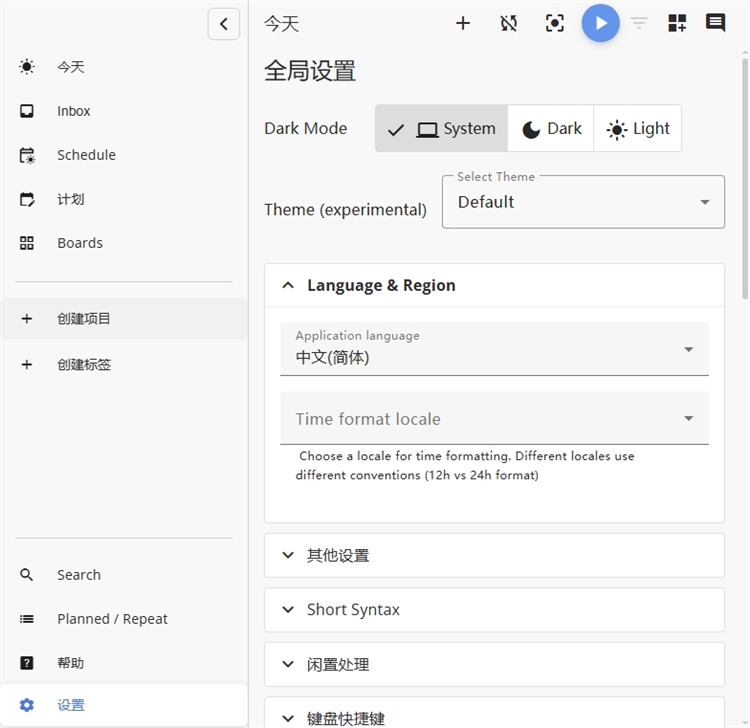Open the Time format locale dropdown
750x728 pixels.
494,418
